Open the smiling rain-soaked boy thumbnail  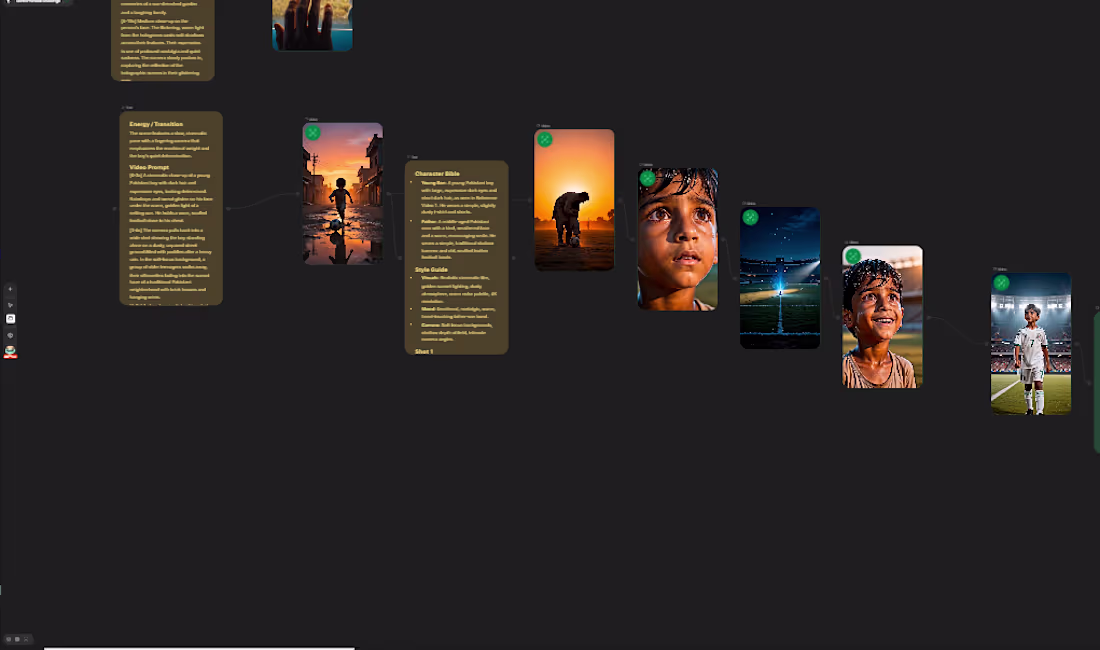tap(883, 316)
